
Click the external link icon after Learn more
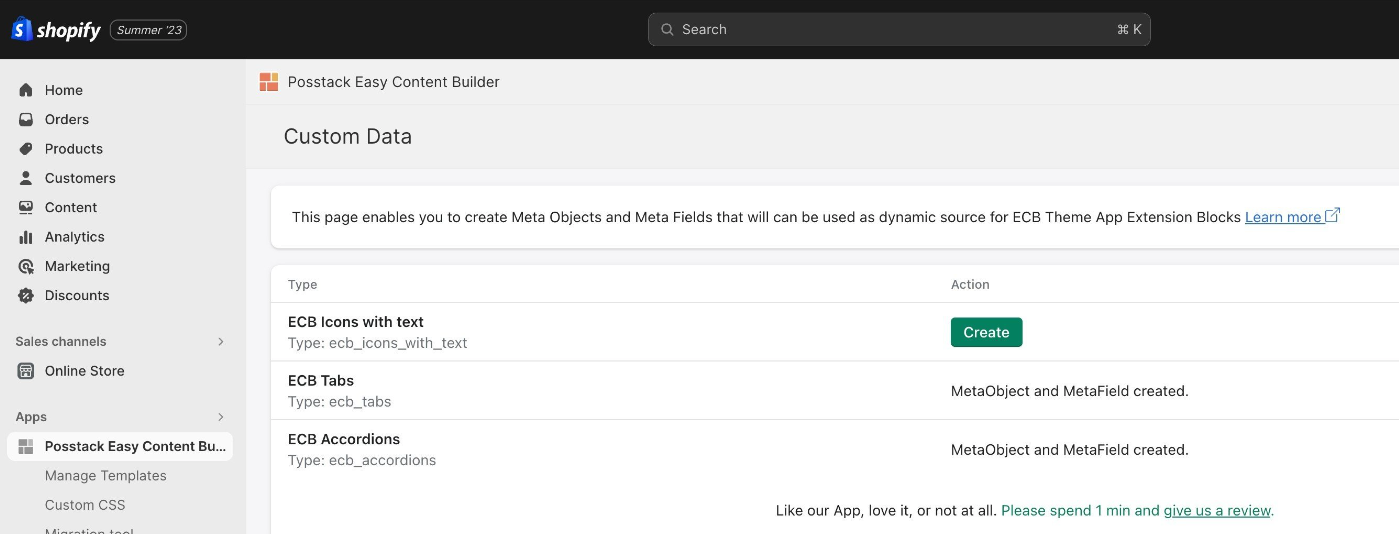pos(1332,216)
